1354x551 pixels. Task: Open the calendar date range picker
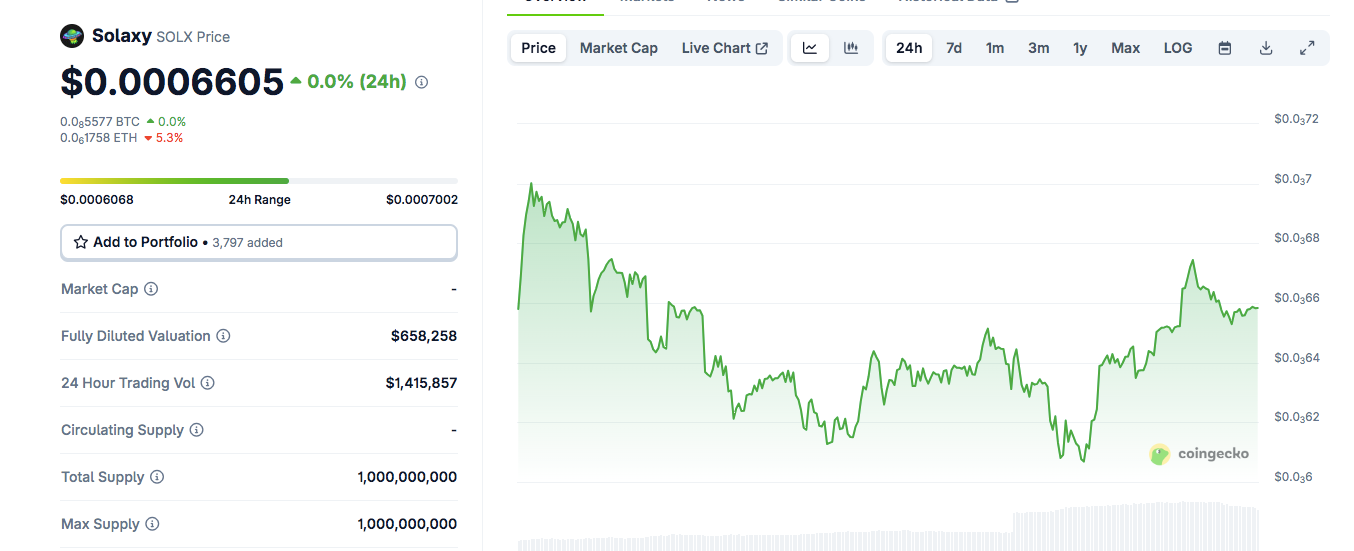pos(1224,48)
